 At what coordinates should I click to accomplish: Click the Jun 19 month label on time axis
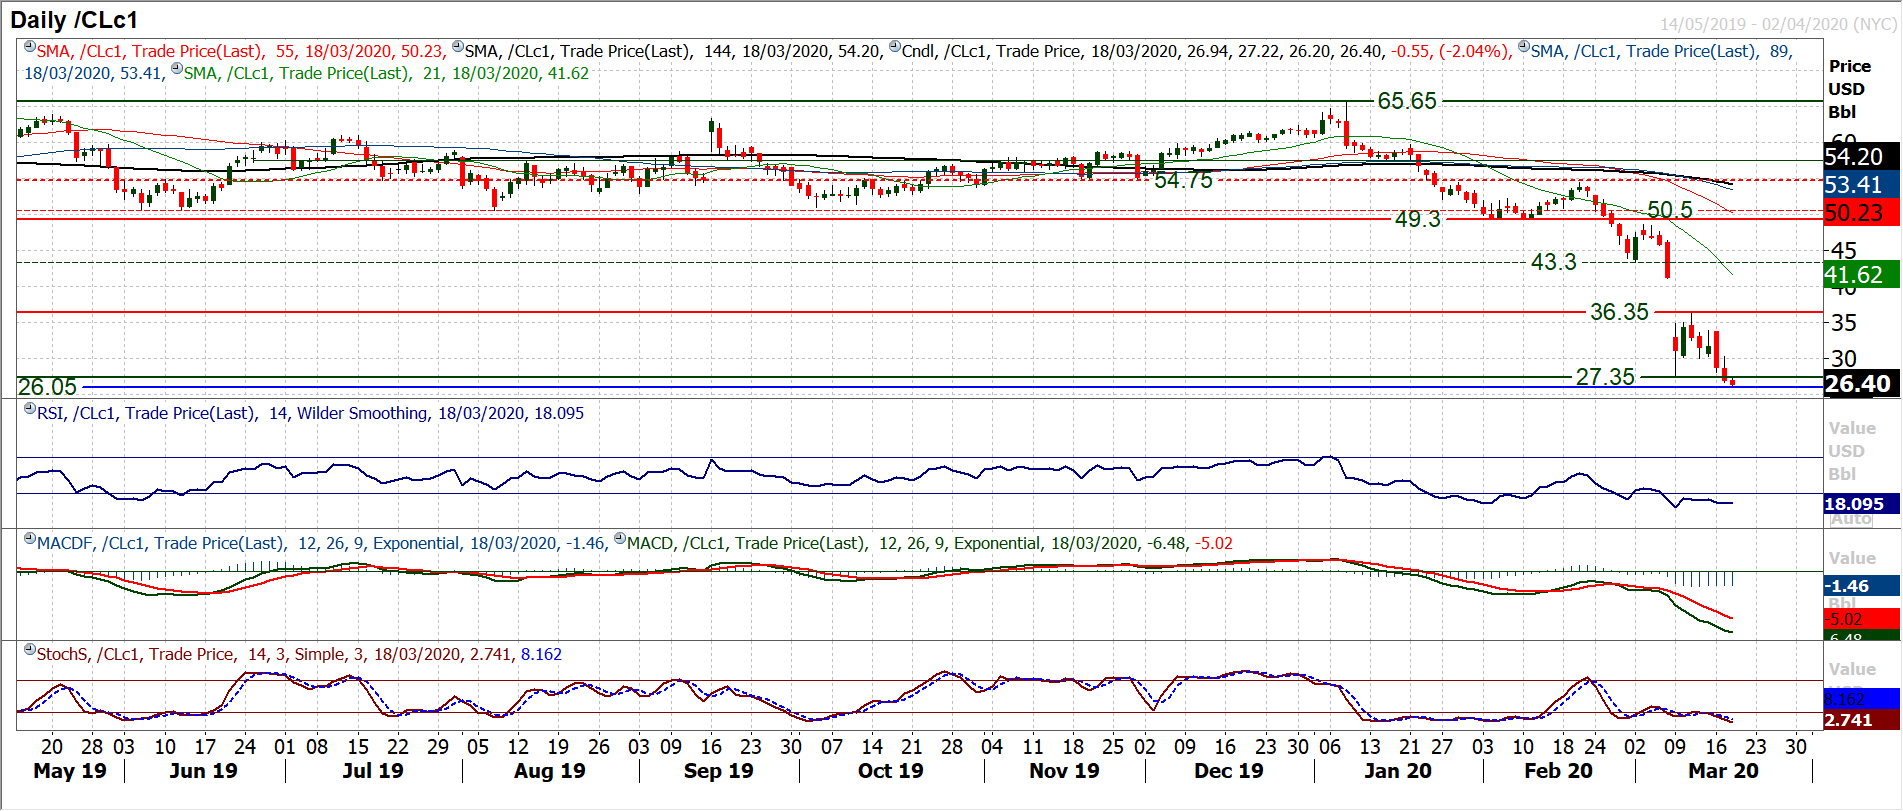[203, 771]
